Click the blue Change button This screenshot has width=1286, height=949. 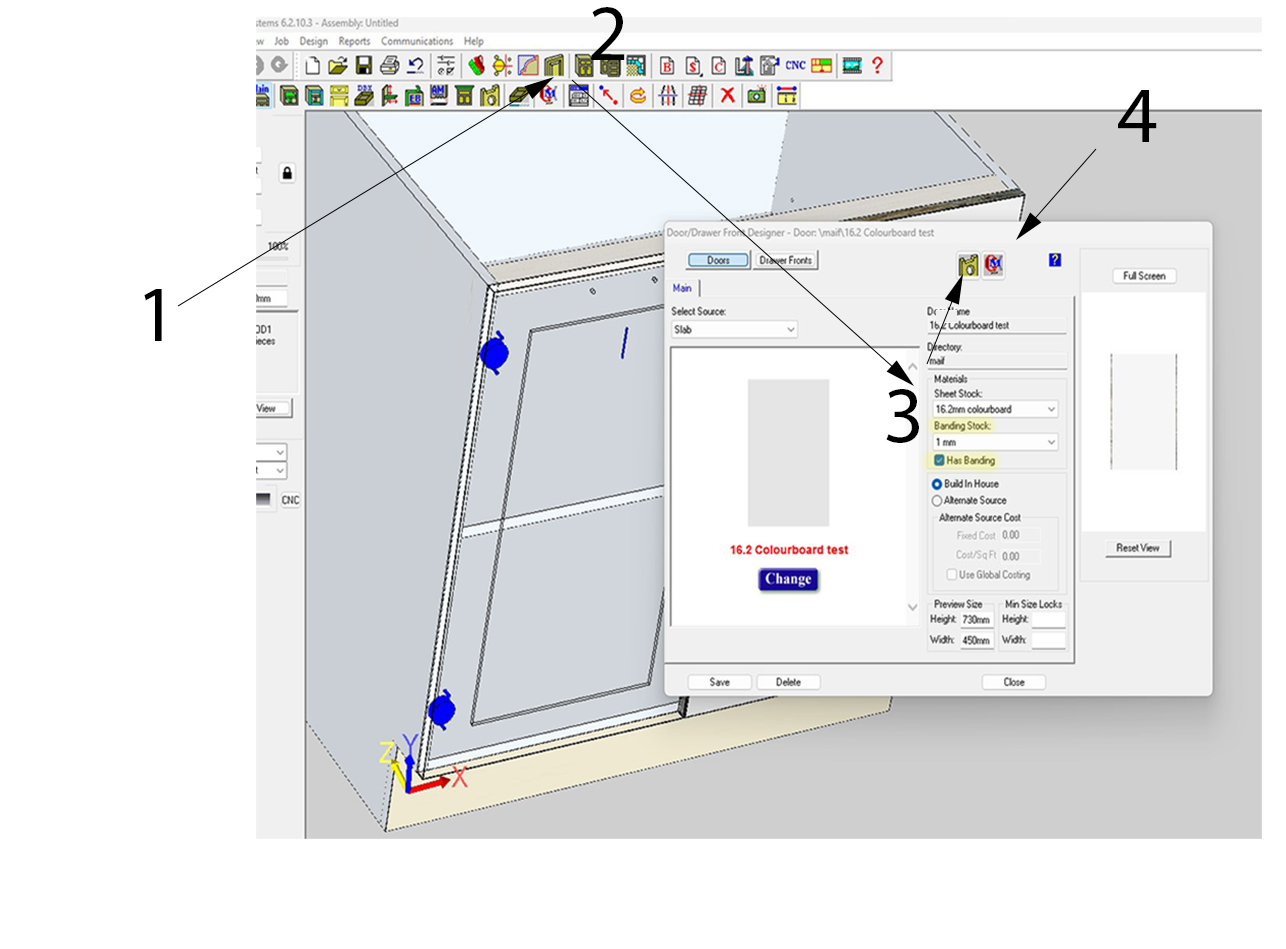coord(788,579)
